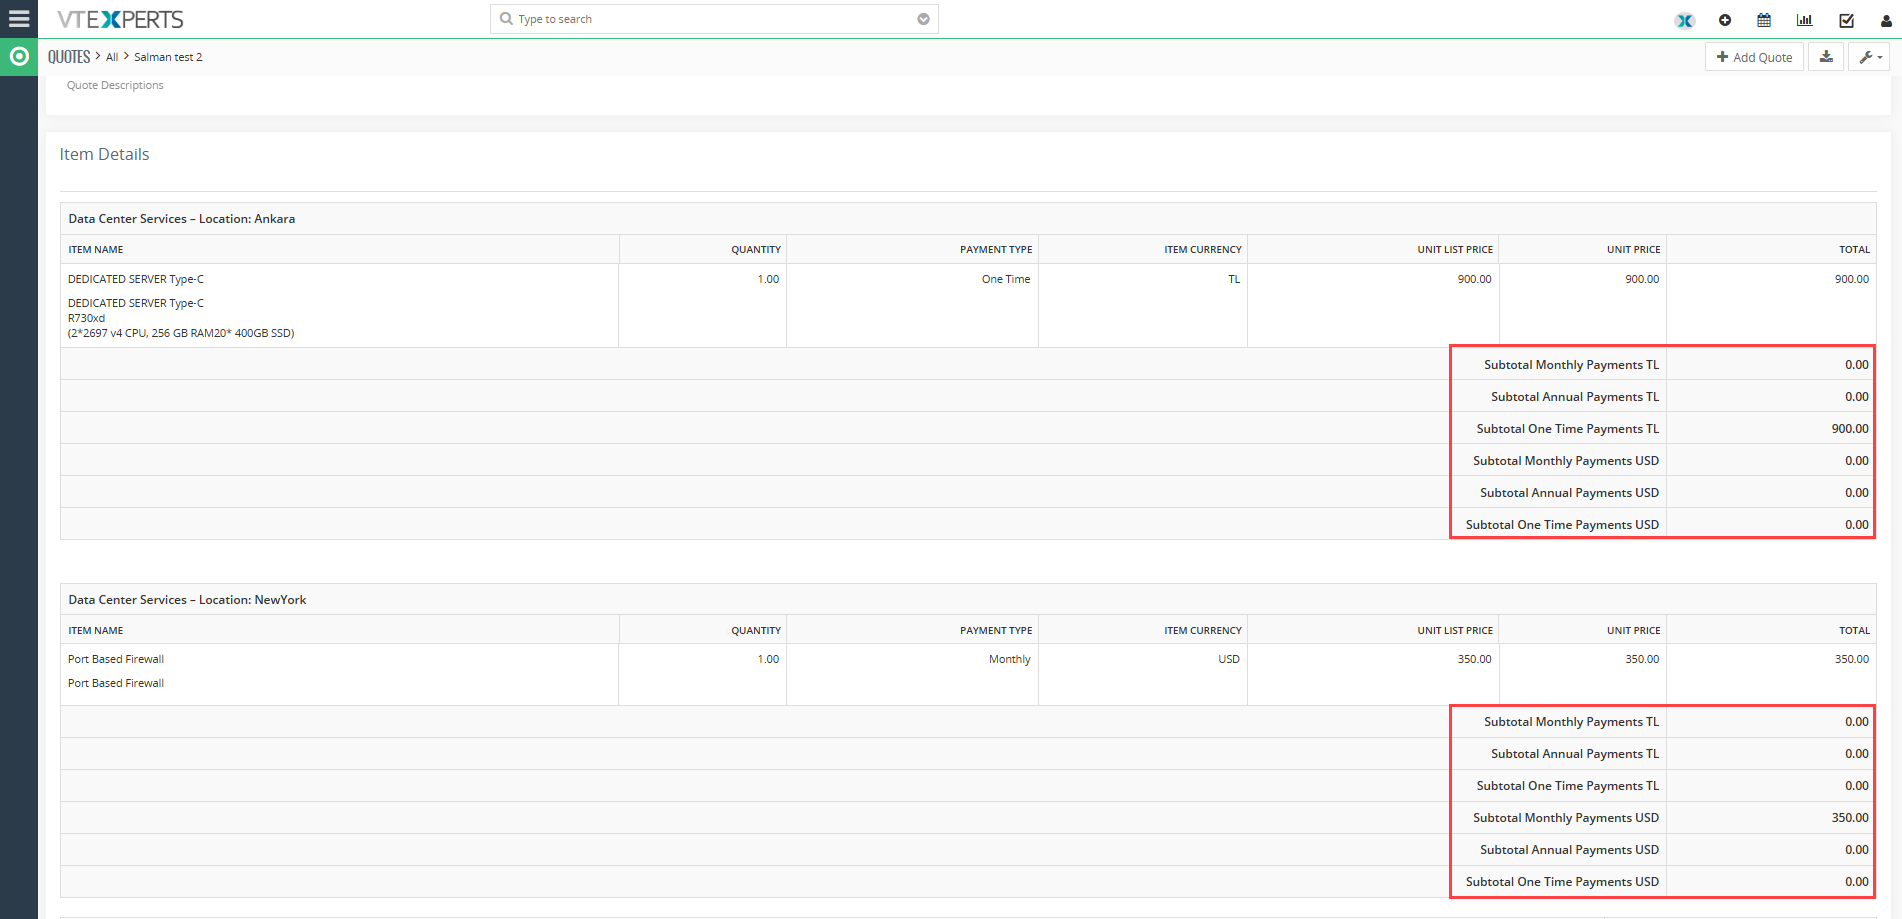Click the import download icon button
Screen dimensions: 1902x919
click(x=1826, y=57)
